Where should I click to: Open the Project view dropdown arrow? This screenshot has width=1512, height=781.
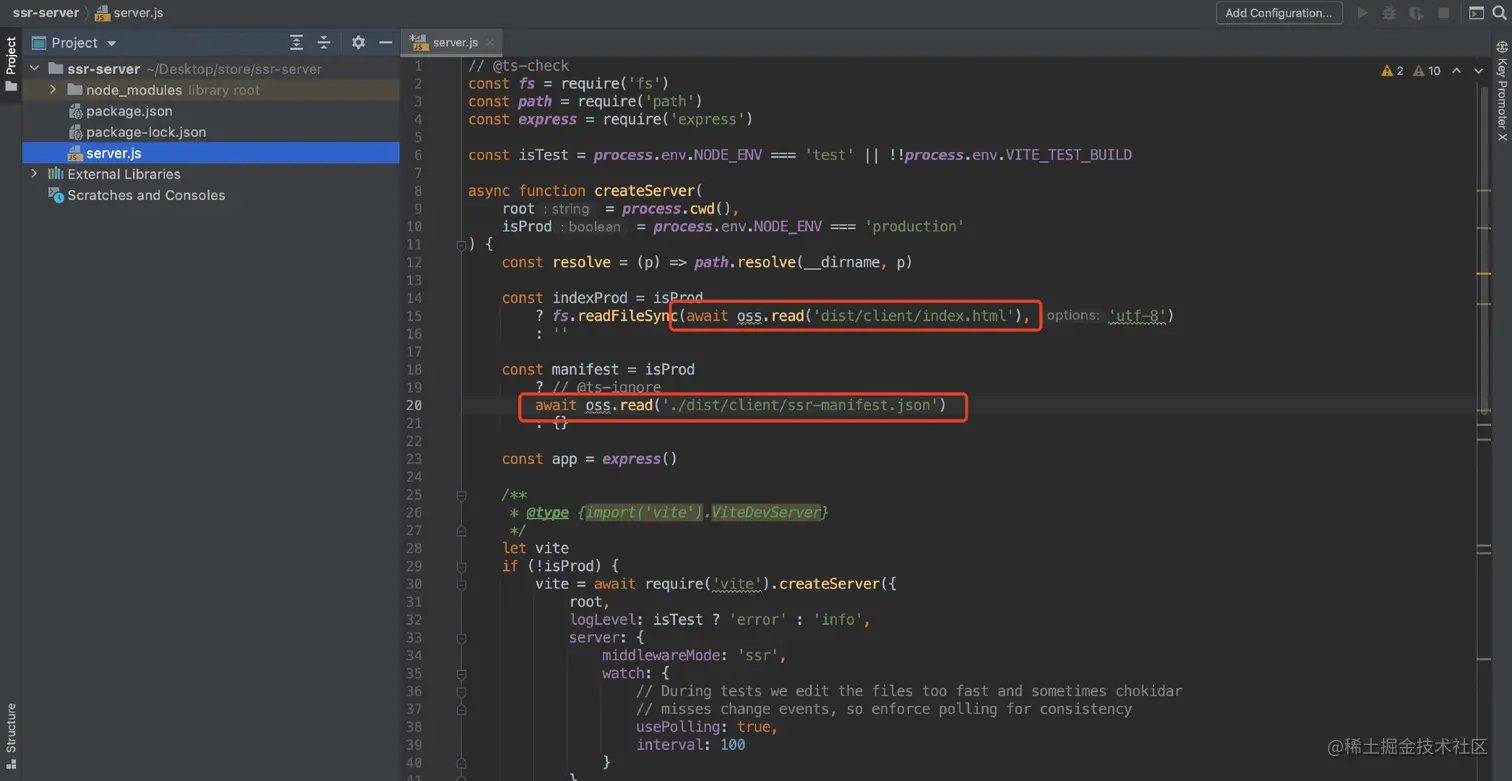111,43
